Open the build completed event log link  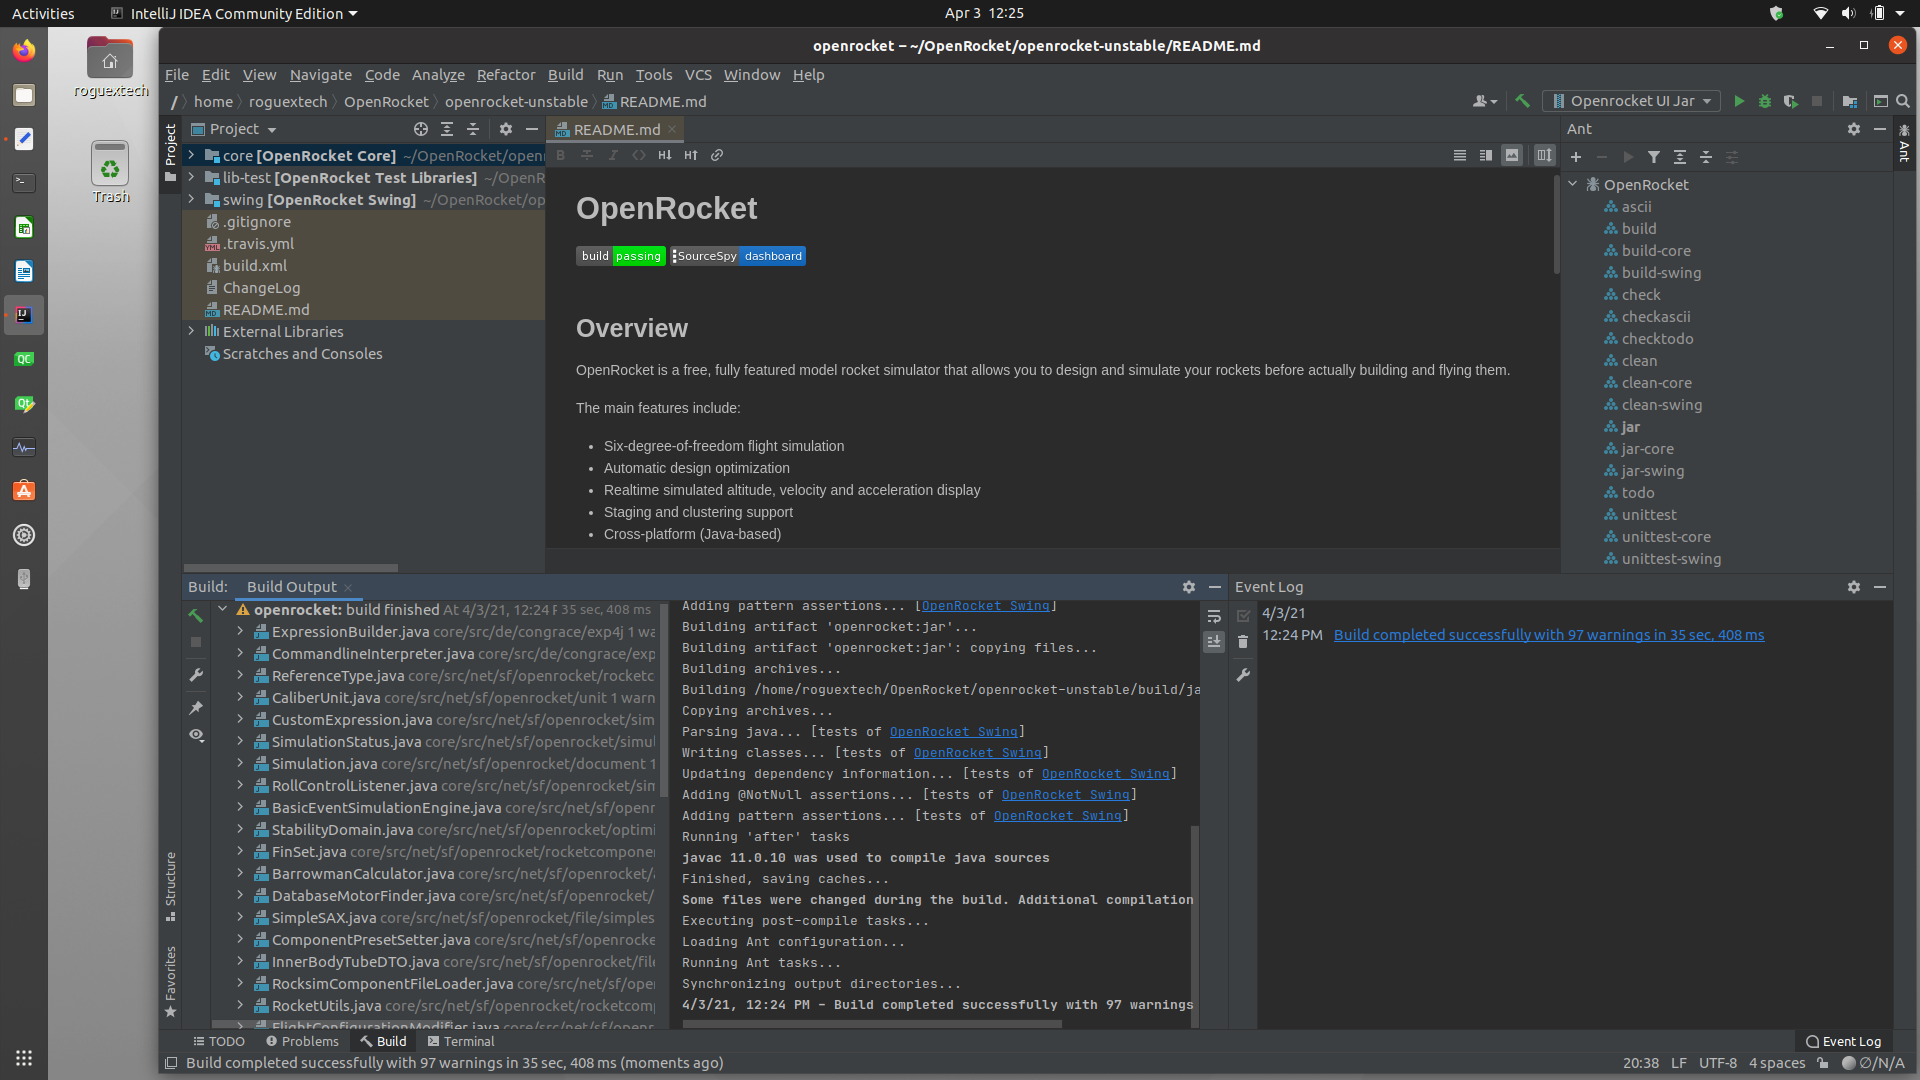[1548, 634]
